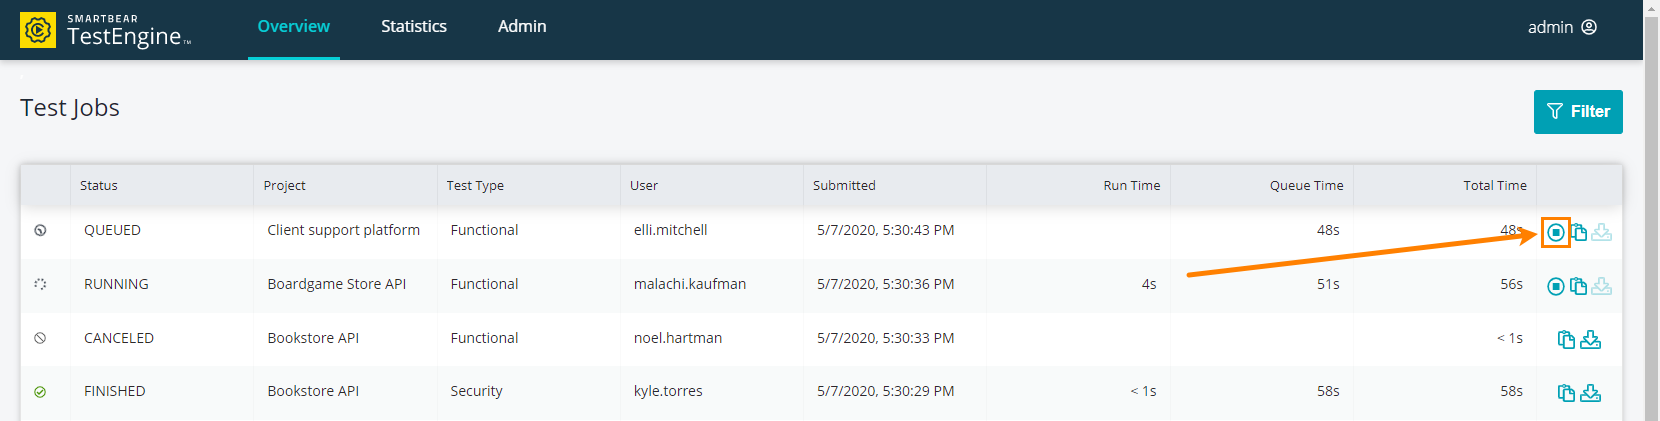
Task: Cancel the running Boardgame Store API job
Action: [x=1556, y=286]
